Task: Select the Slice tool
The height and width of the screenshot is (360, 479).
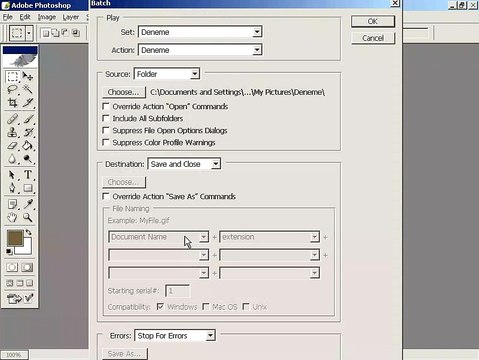Action: click(x=28, y=103)
